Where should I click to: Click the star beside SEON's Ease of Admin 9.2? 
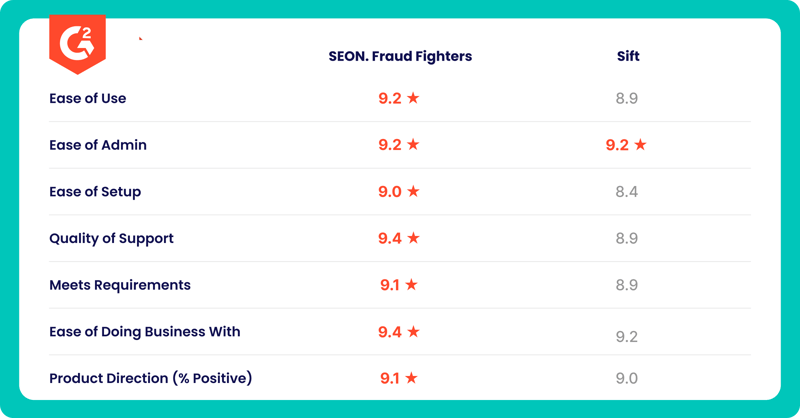pos(413,144)
